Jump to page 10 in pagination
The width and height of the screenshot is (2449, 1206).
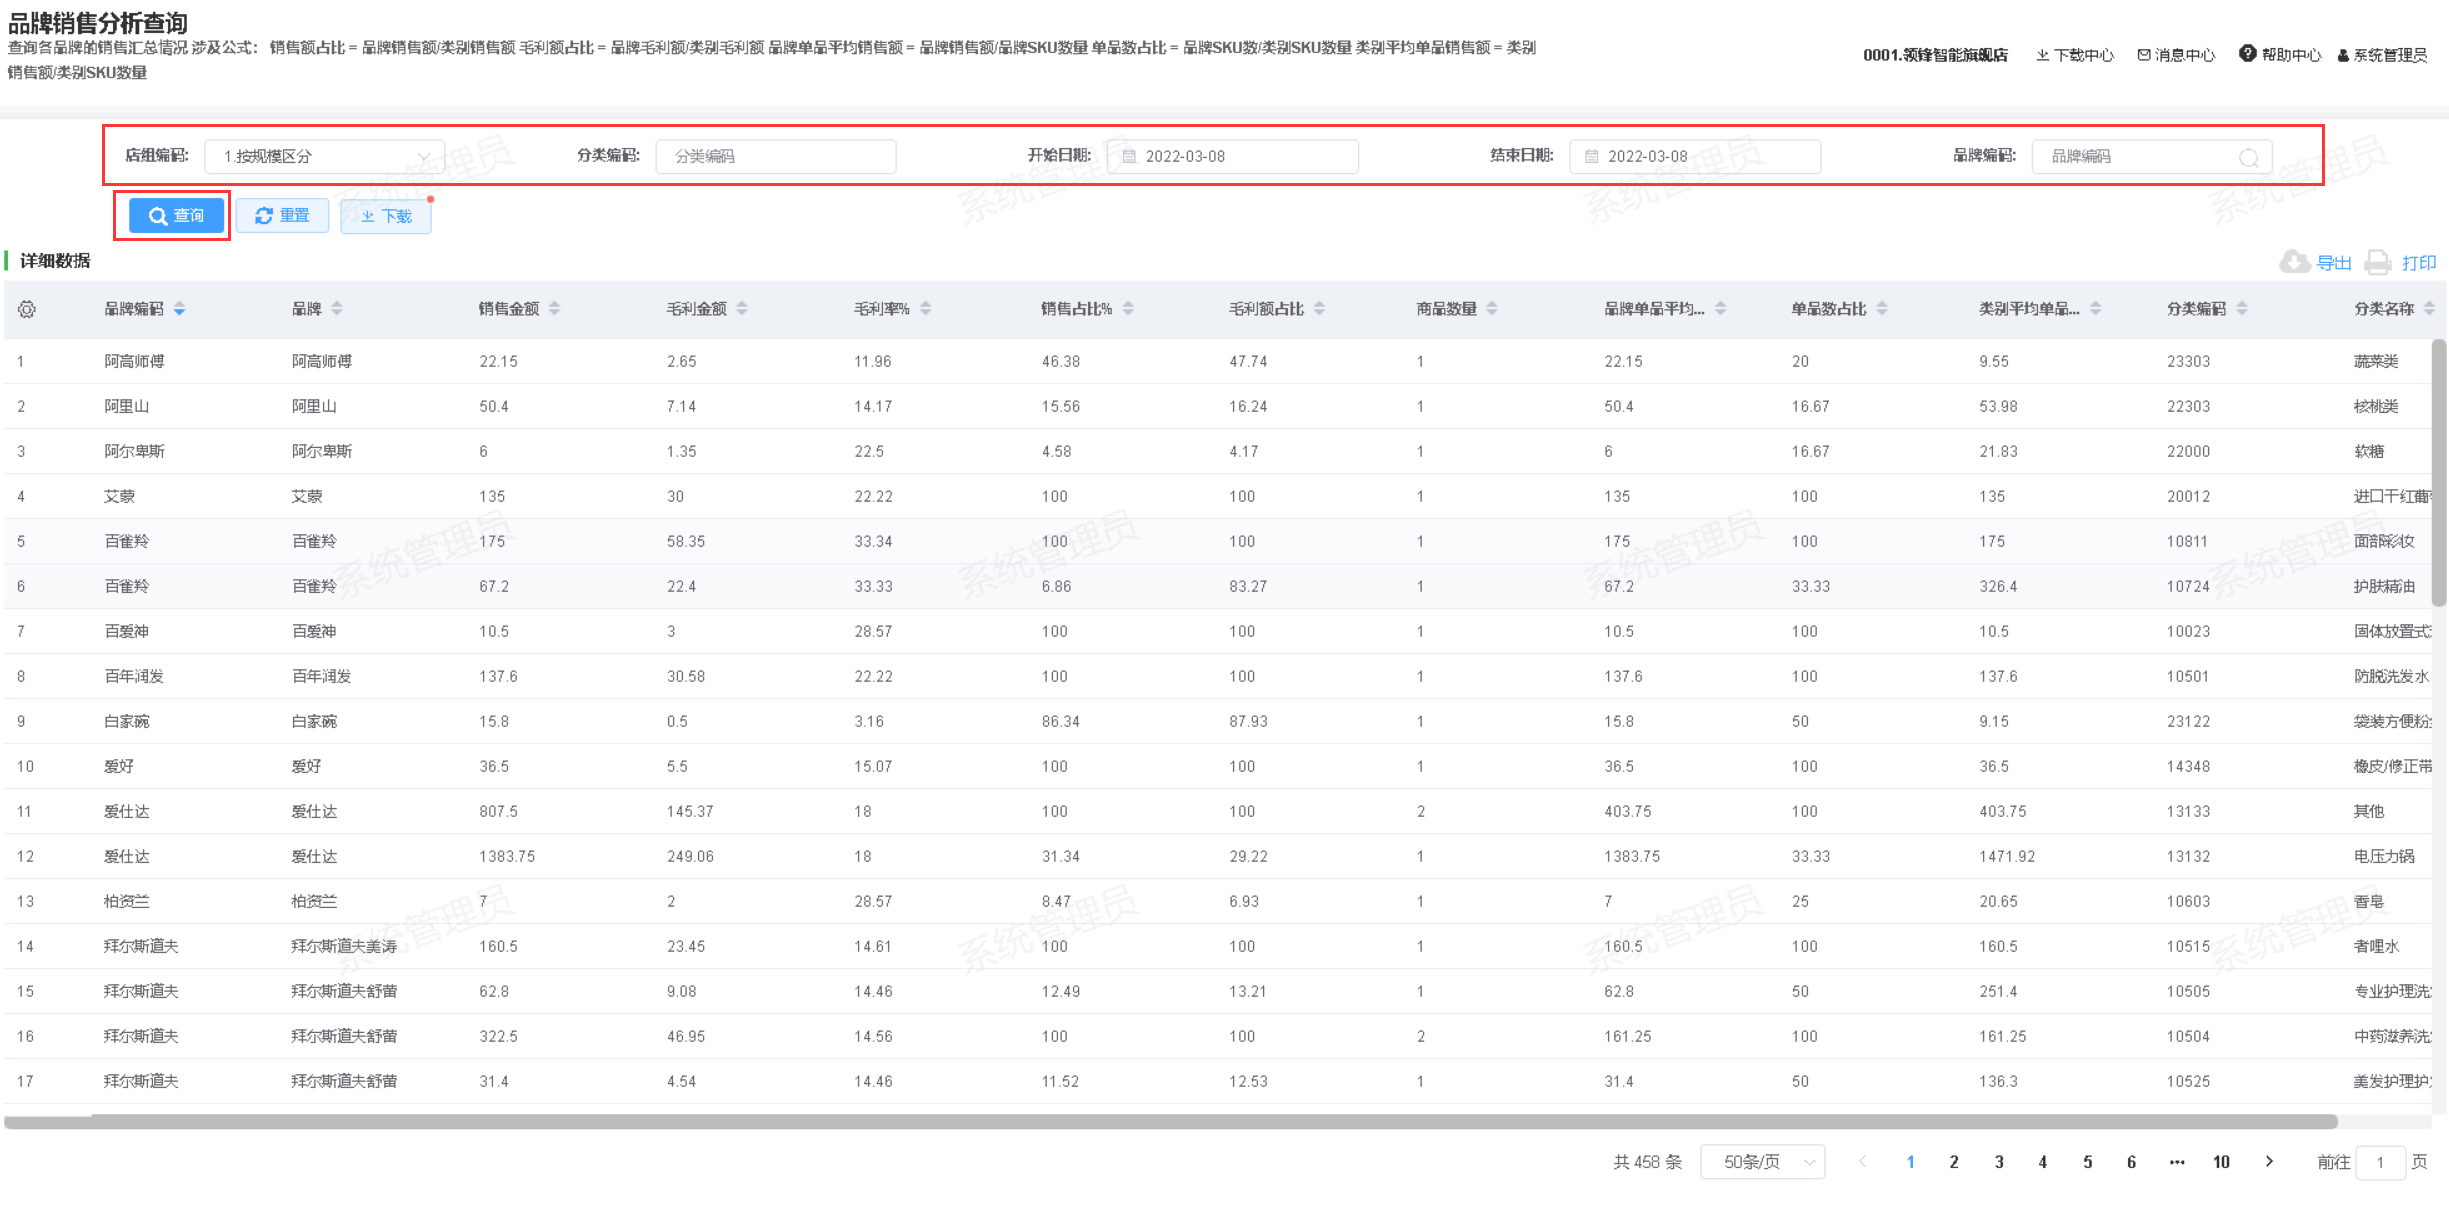[2221, 1162]
